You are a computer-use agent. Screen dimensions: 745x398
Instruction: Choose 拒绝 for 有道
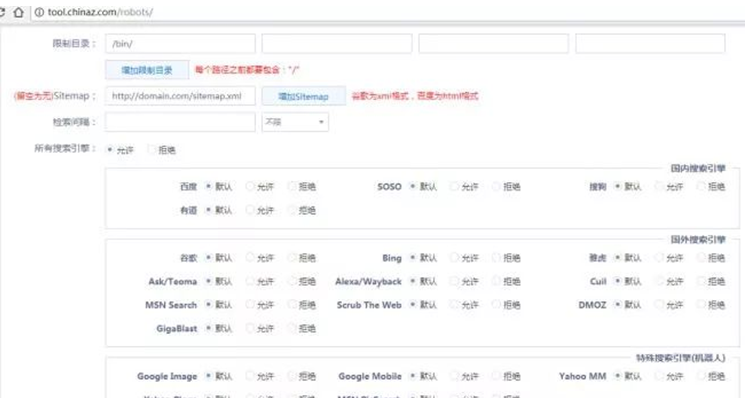tap(292, 209)
